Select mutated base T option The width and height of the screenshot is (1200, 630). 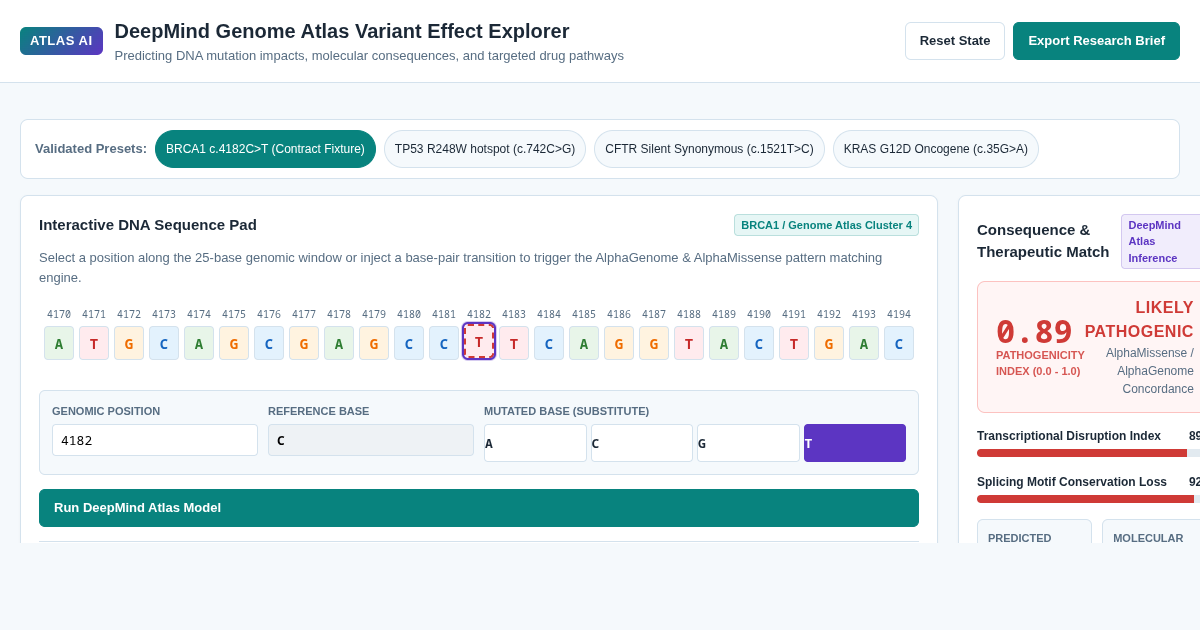(x=855, y=443)
